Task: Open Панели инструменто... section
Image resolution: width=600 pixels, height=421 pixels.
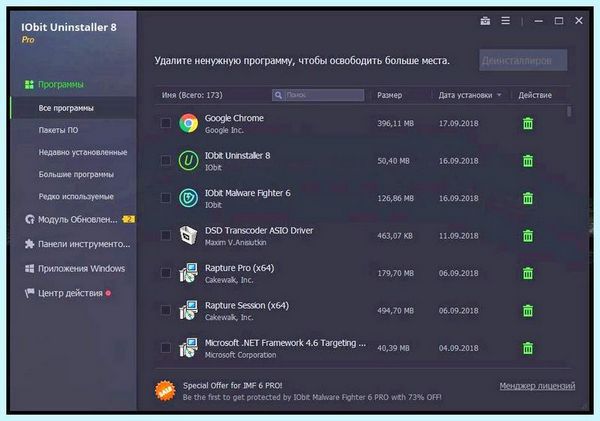Action: pyautogui.click(x=84, y=244)
